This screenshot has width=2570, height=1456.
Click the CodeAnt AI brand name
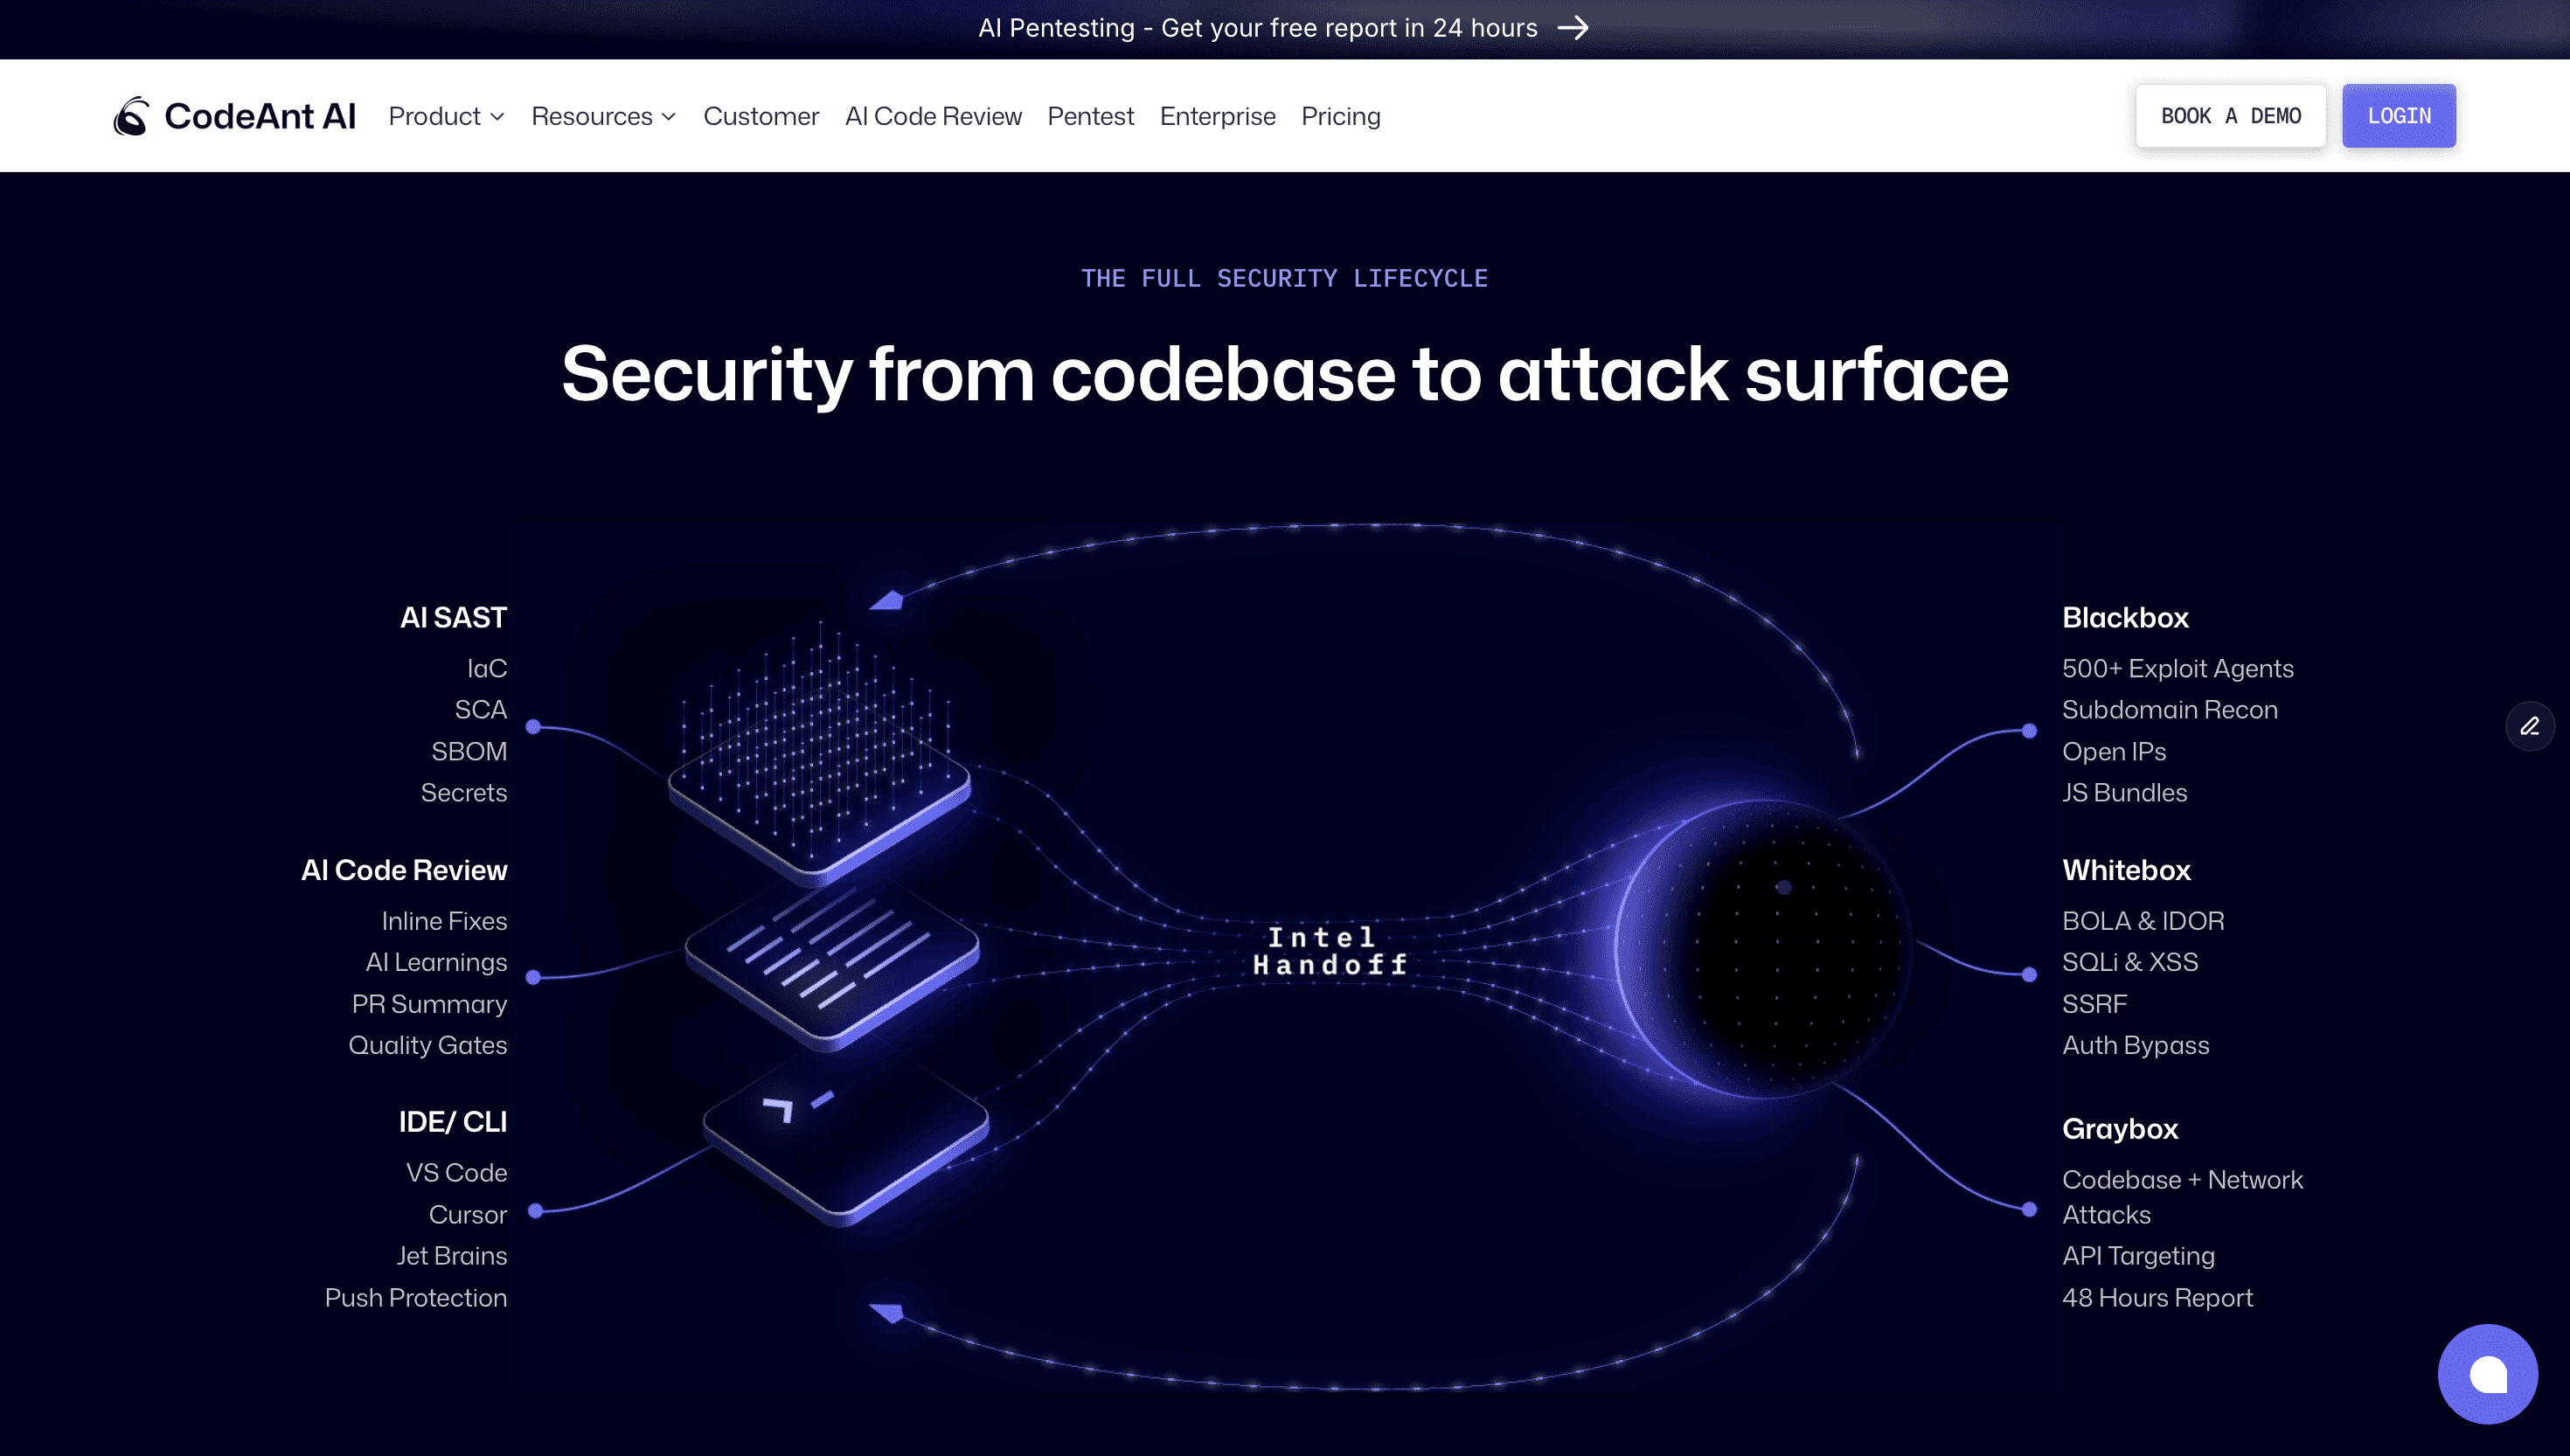260,116
